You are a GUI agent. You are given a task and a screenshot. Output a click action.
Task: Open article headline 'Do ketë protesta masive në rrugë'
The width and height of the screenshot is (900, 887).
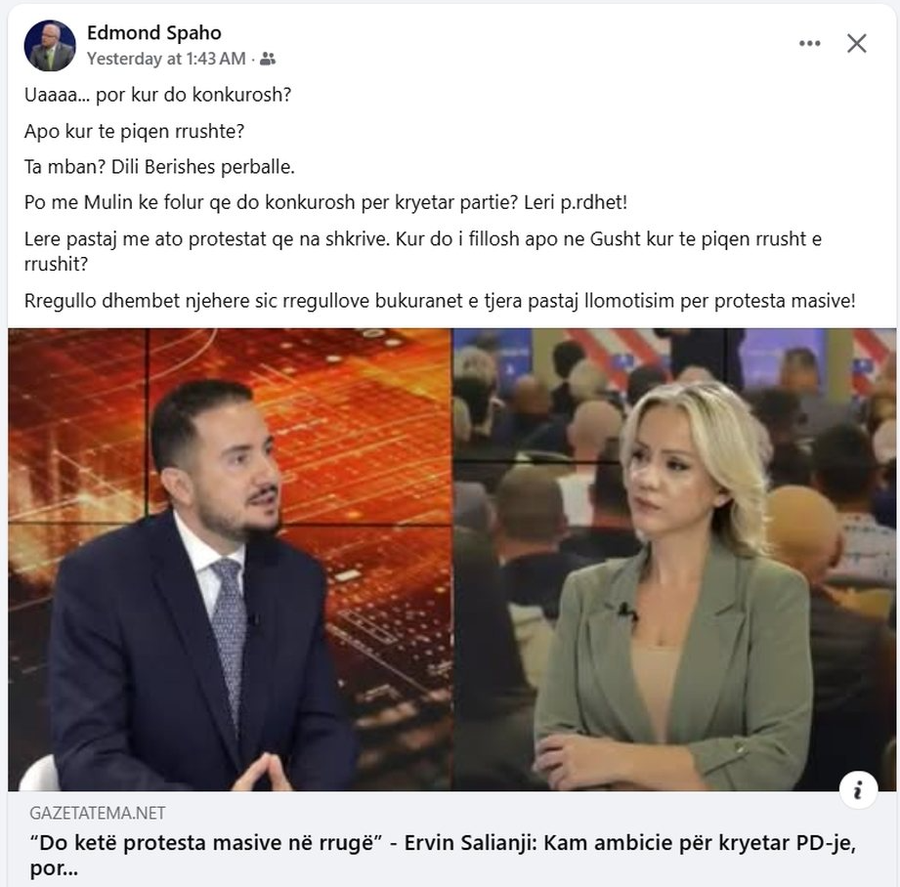click(443, 855)
